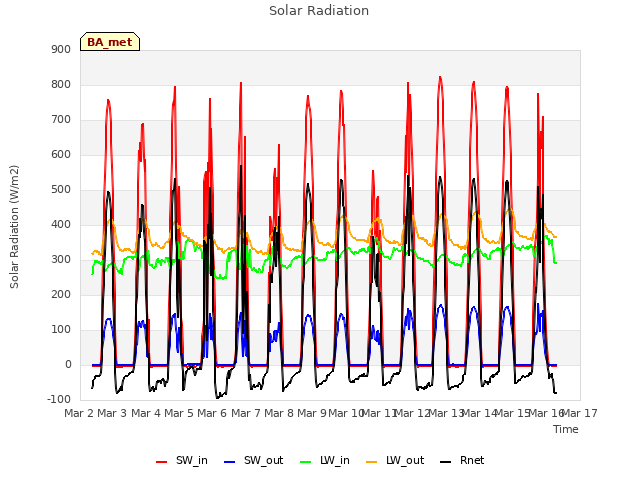The height and width of the screenshot is (480, 640).
Task: Click the -100 y-axis tick label
Action: (x=59, y=399)
